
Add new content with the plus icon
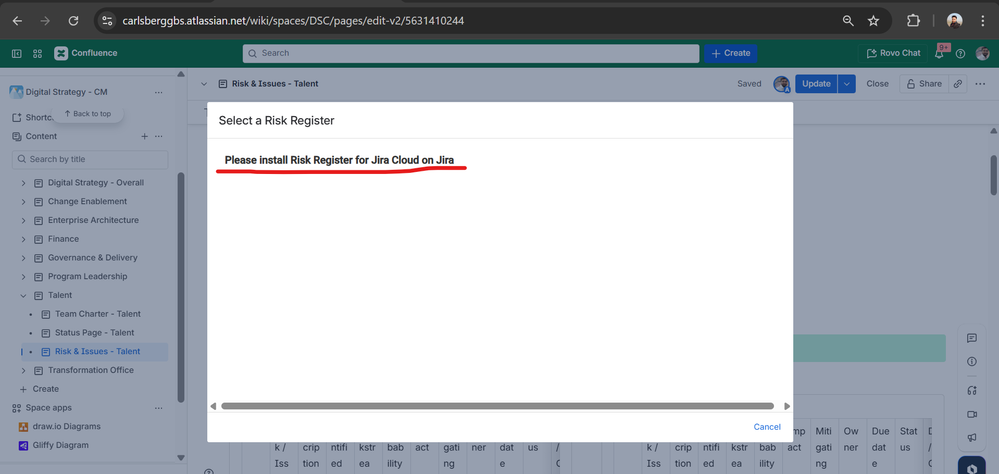(144, 136)
